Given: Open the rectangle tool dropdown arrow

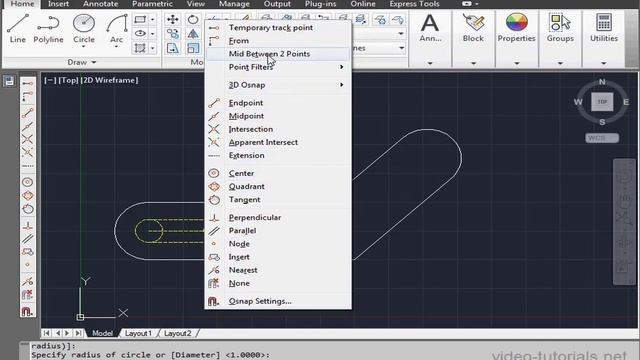Looking at the screenshot, I should (x=153, y=19).
